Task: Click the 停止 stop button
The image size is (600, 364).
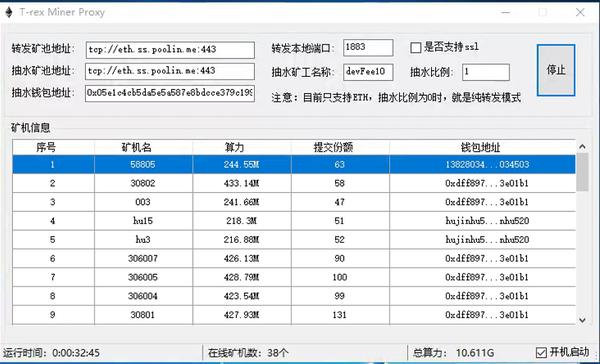Action: pyautogui.click(x=556, y=70)
